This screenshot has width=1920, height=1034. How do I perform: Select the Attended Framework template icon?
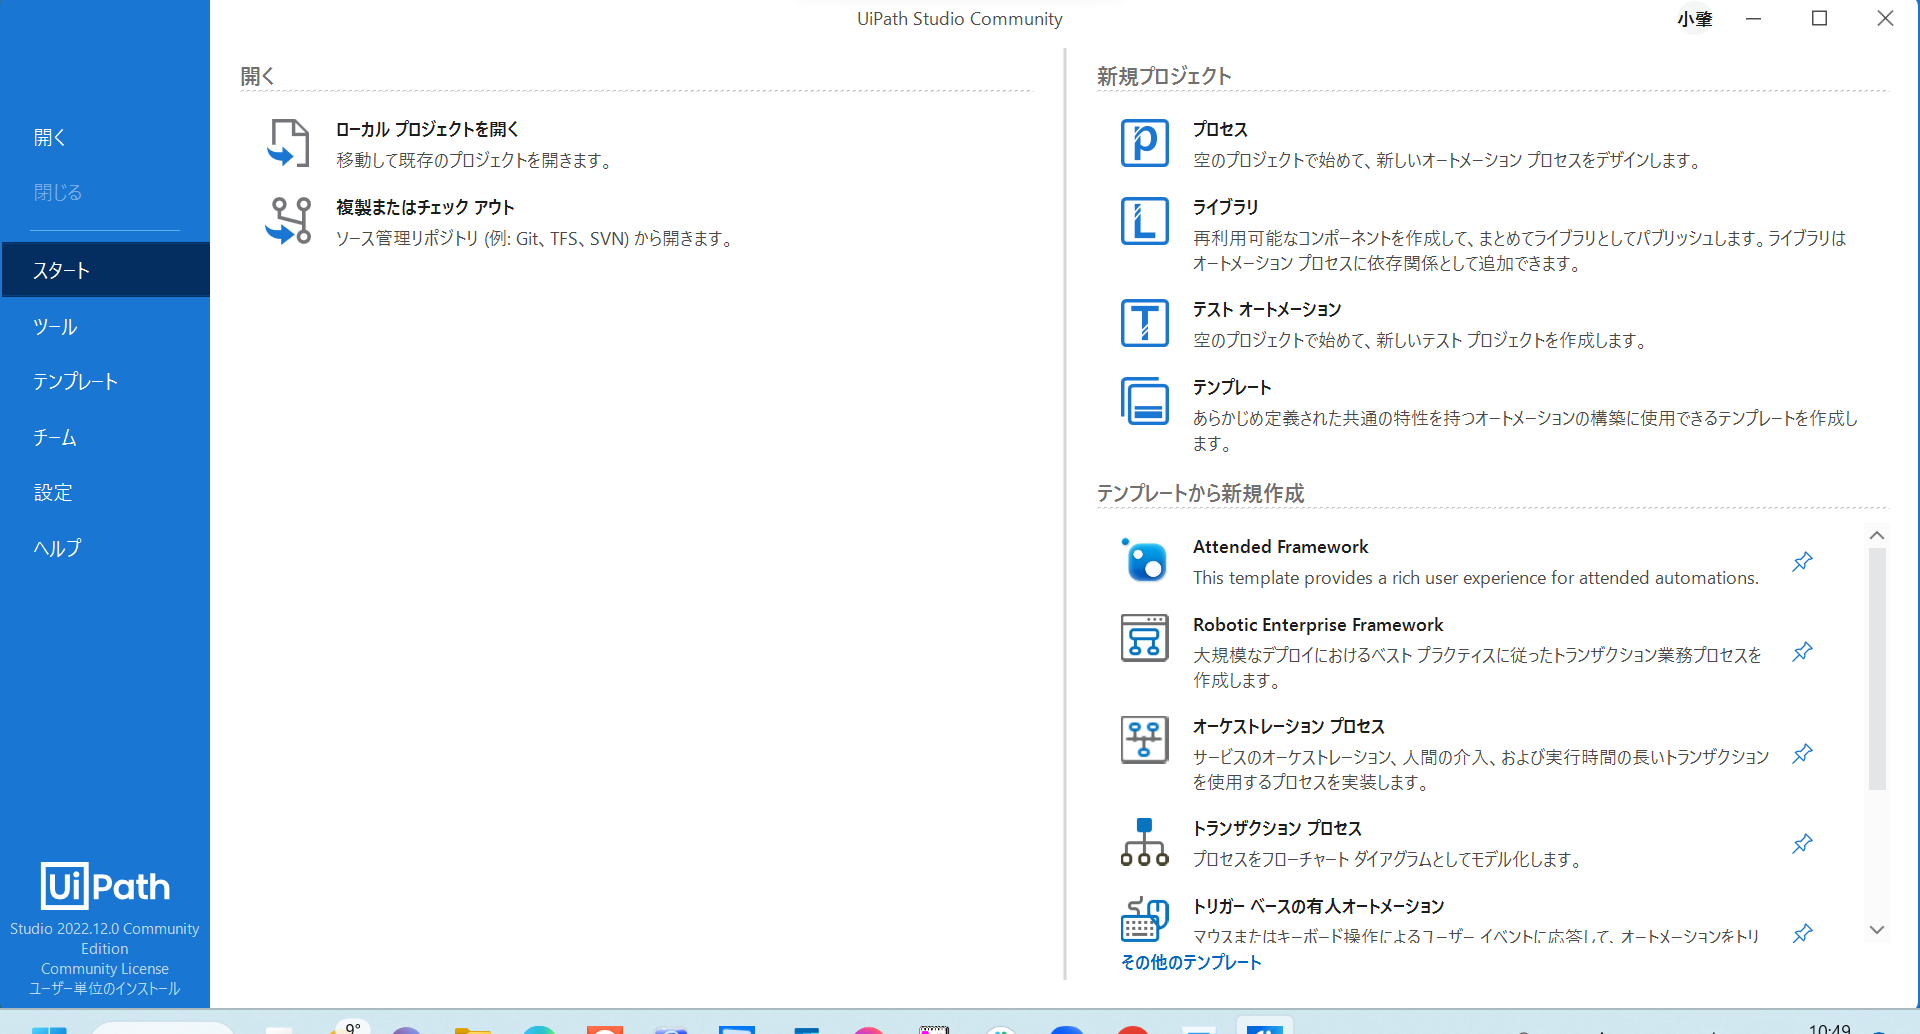coord(1144,561)
